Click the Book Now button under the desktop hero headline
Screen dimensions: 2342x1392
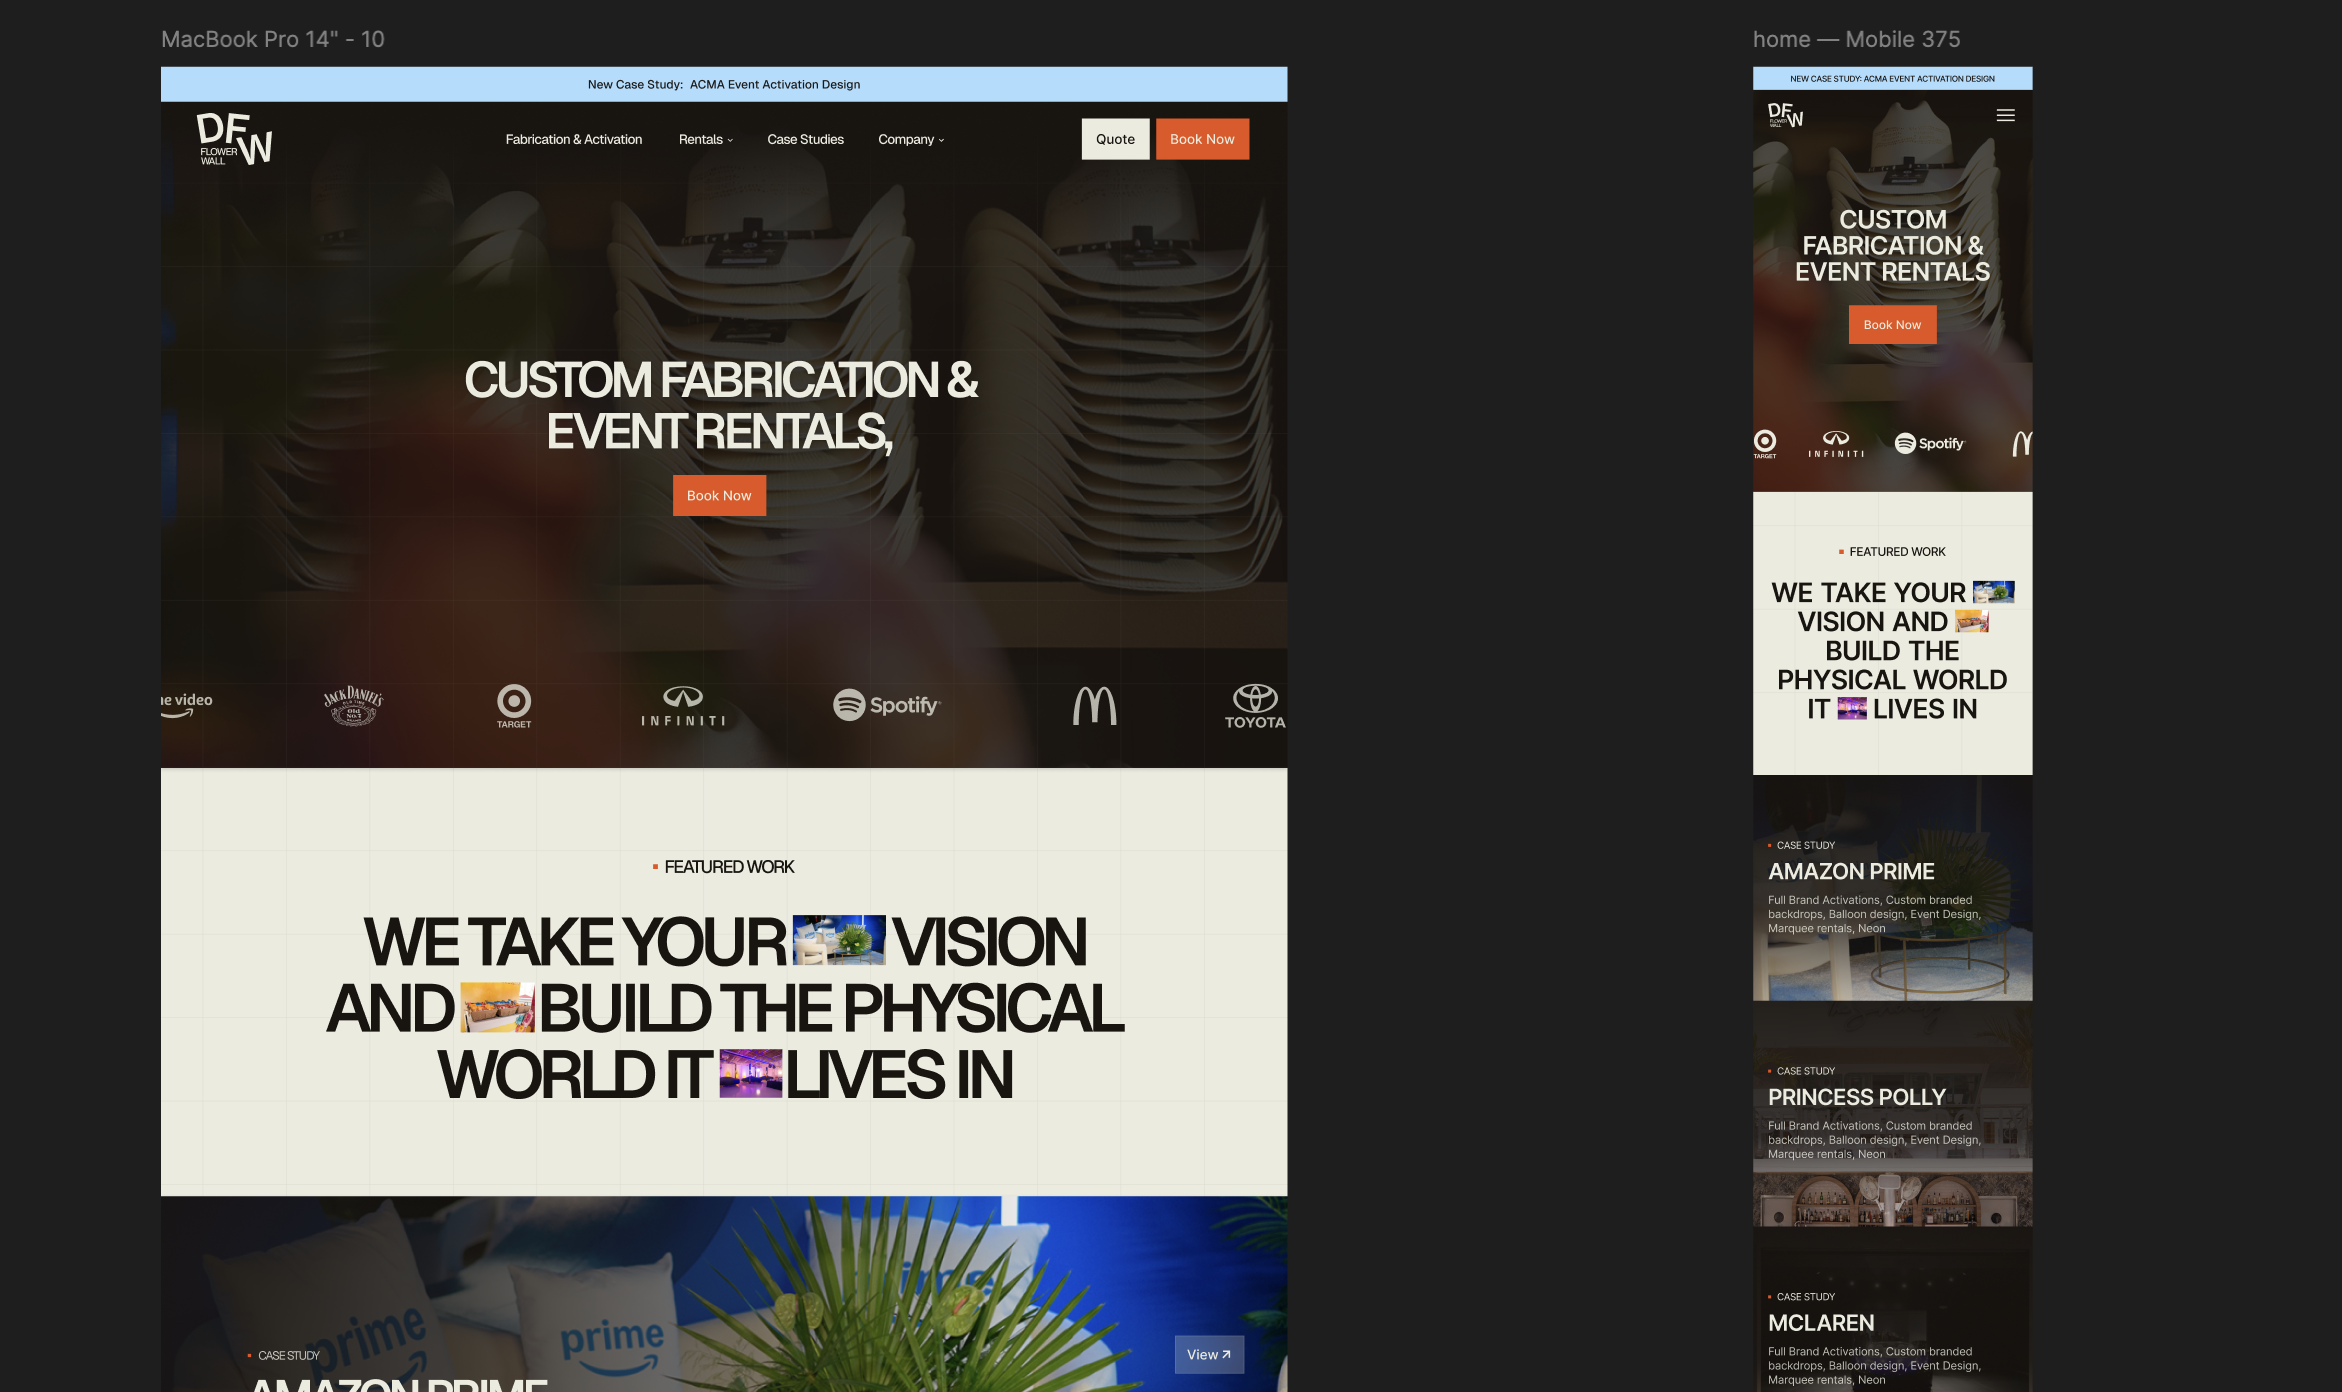tap(719, 495)
